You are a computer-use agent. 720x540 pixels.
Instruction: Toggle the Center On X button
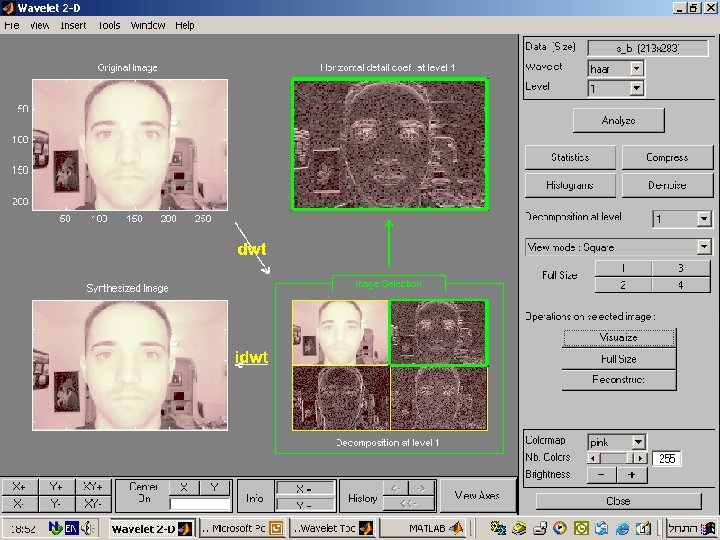click(184, 487)
